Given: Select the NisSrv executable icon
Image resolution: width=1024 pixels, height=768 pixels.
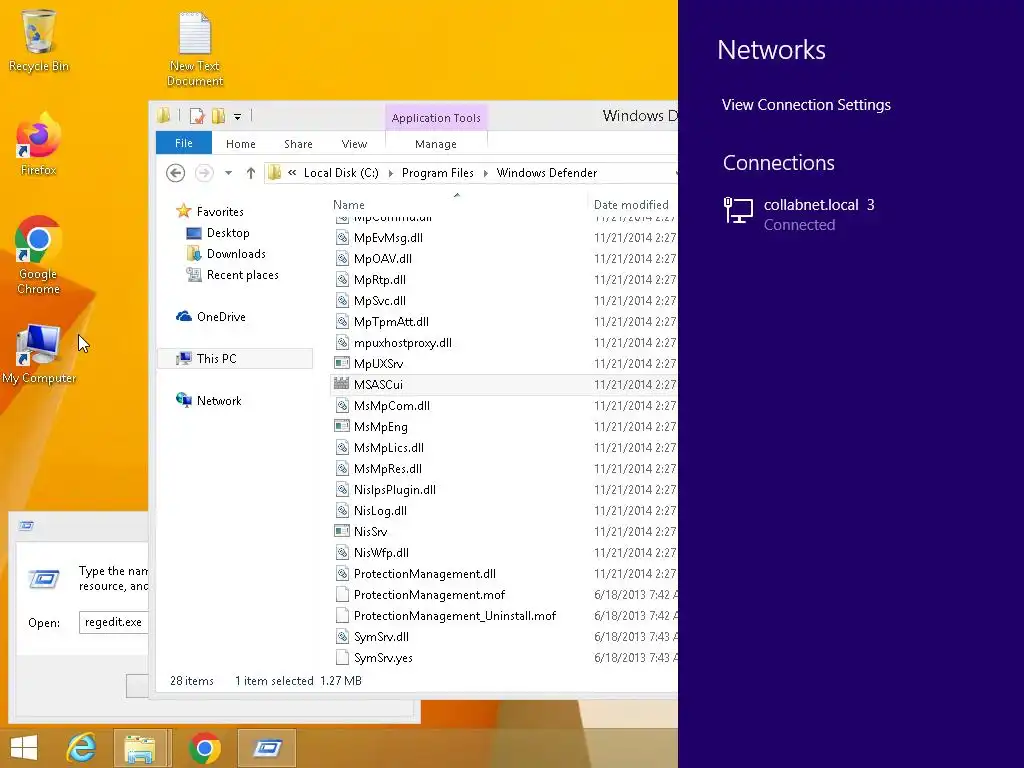Looking at the screenshot, I should point(341,531).
